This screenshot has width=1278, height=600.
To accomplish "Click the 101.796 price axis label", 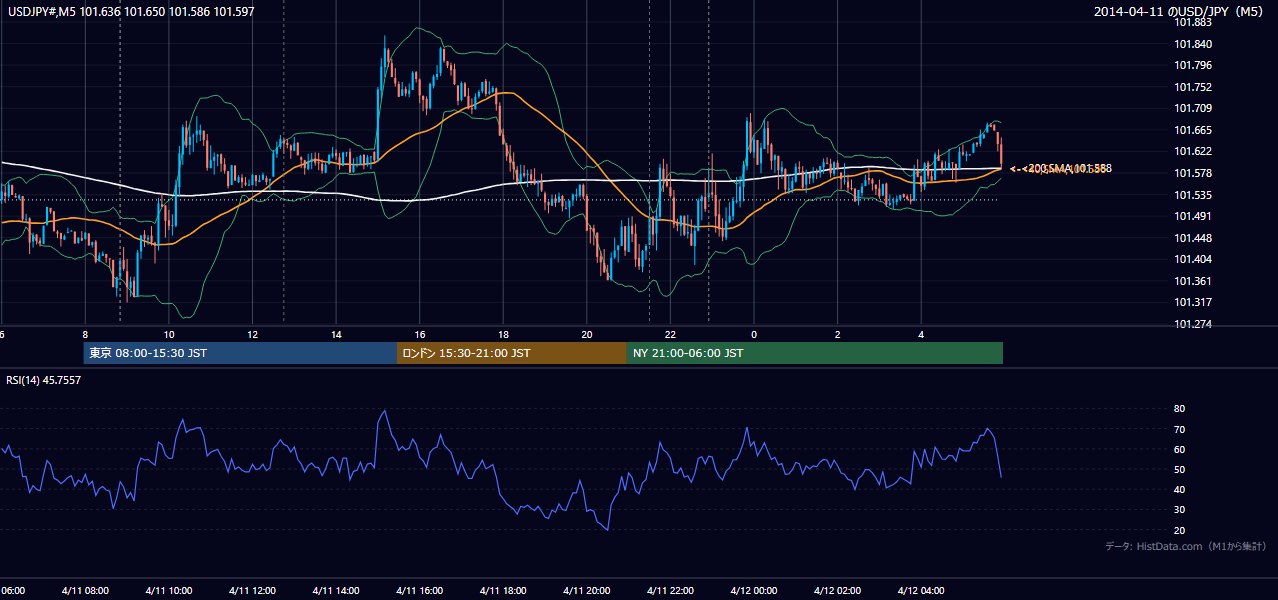I will click(1194, 66).
